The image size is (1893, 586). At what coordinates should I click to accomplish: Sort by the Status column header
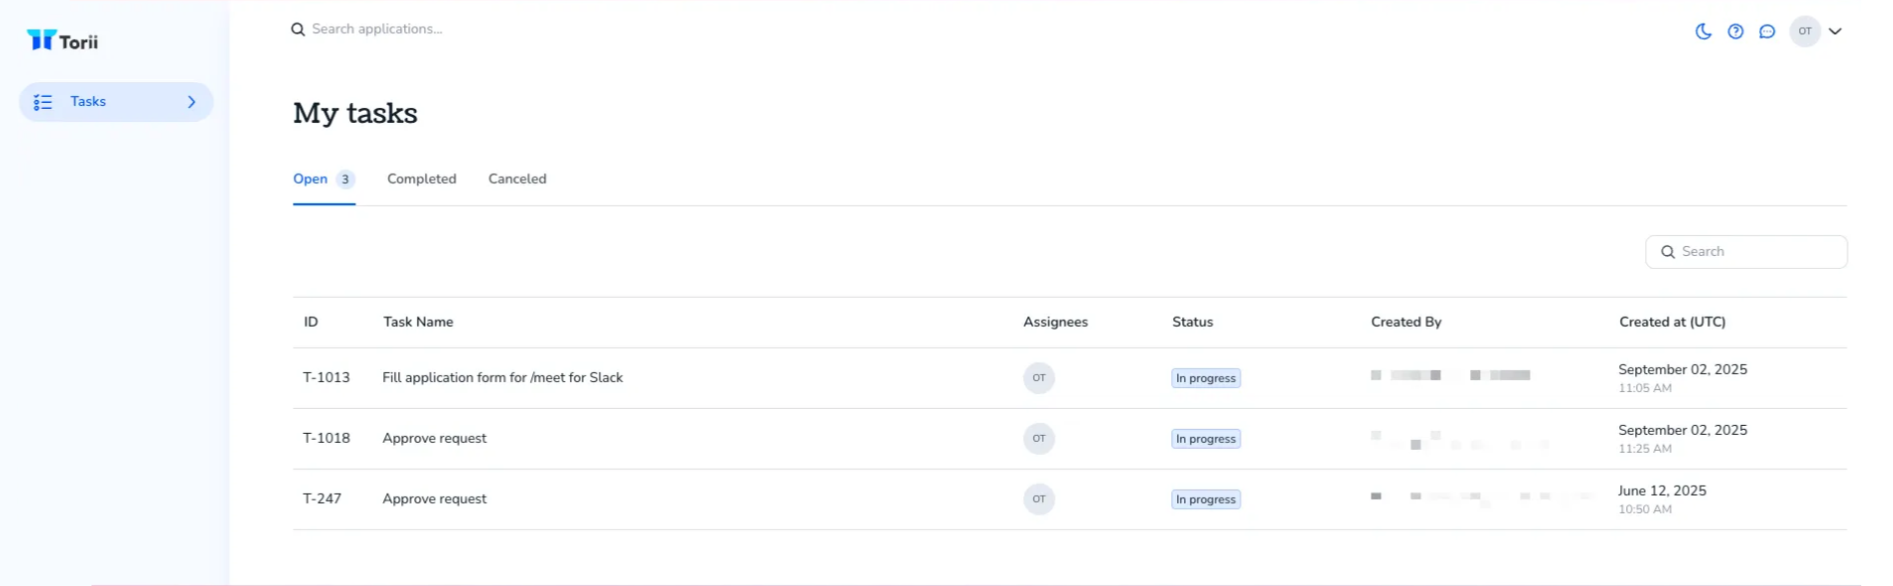pos(1192,322)
